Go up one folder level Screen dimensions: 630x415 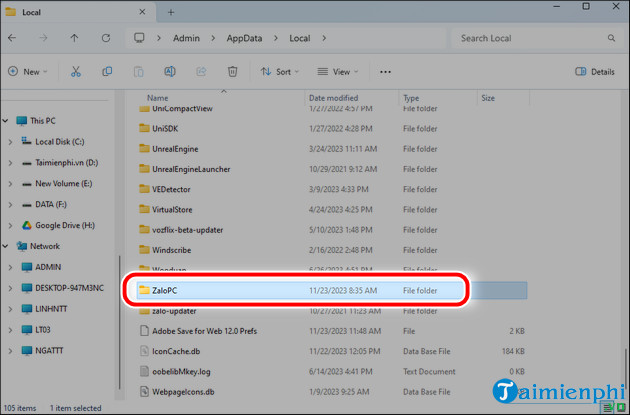click(x=75, y=38)
